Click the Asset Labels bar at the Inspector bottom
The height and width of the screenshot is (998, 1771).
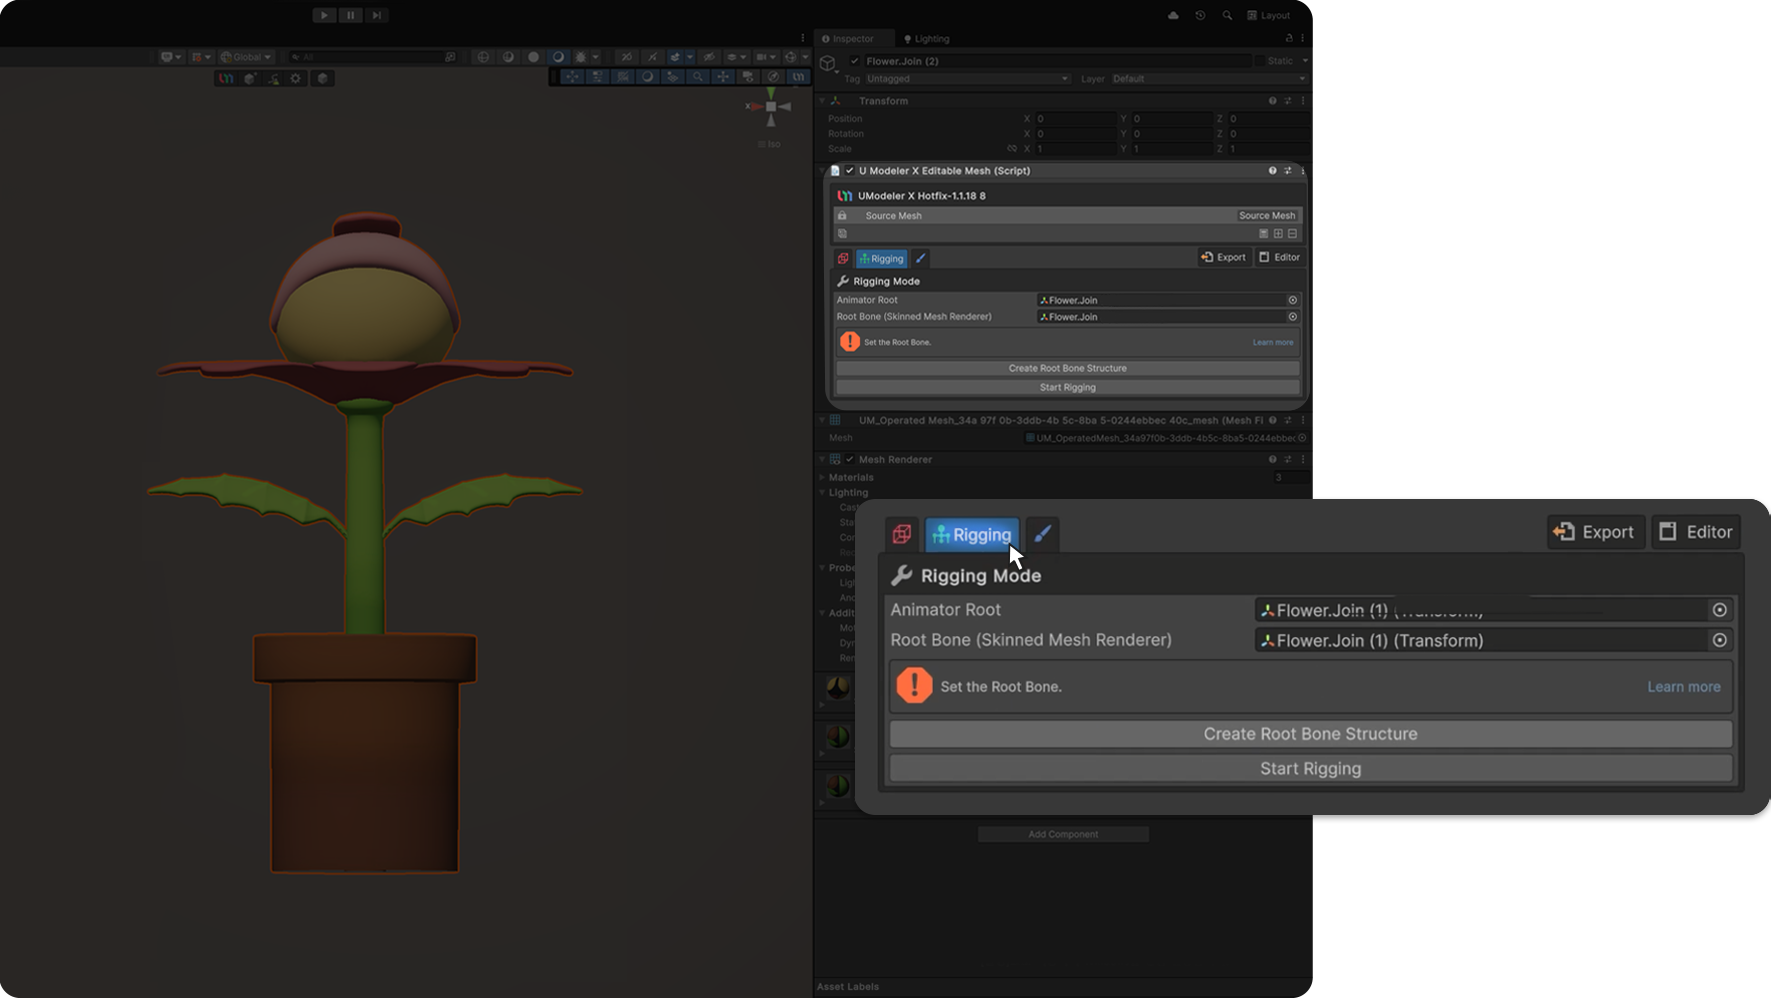[x=1063, y=987]
